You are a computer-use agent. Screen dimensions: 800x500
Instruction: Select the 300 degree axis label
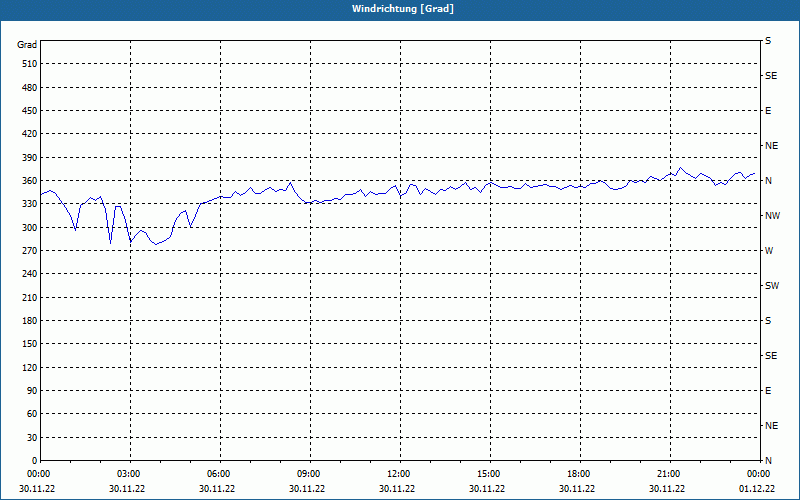point(30,227)
